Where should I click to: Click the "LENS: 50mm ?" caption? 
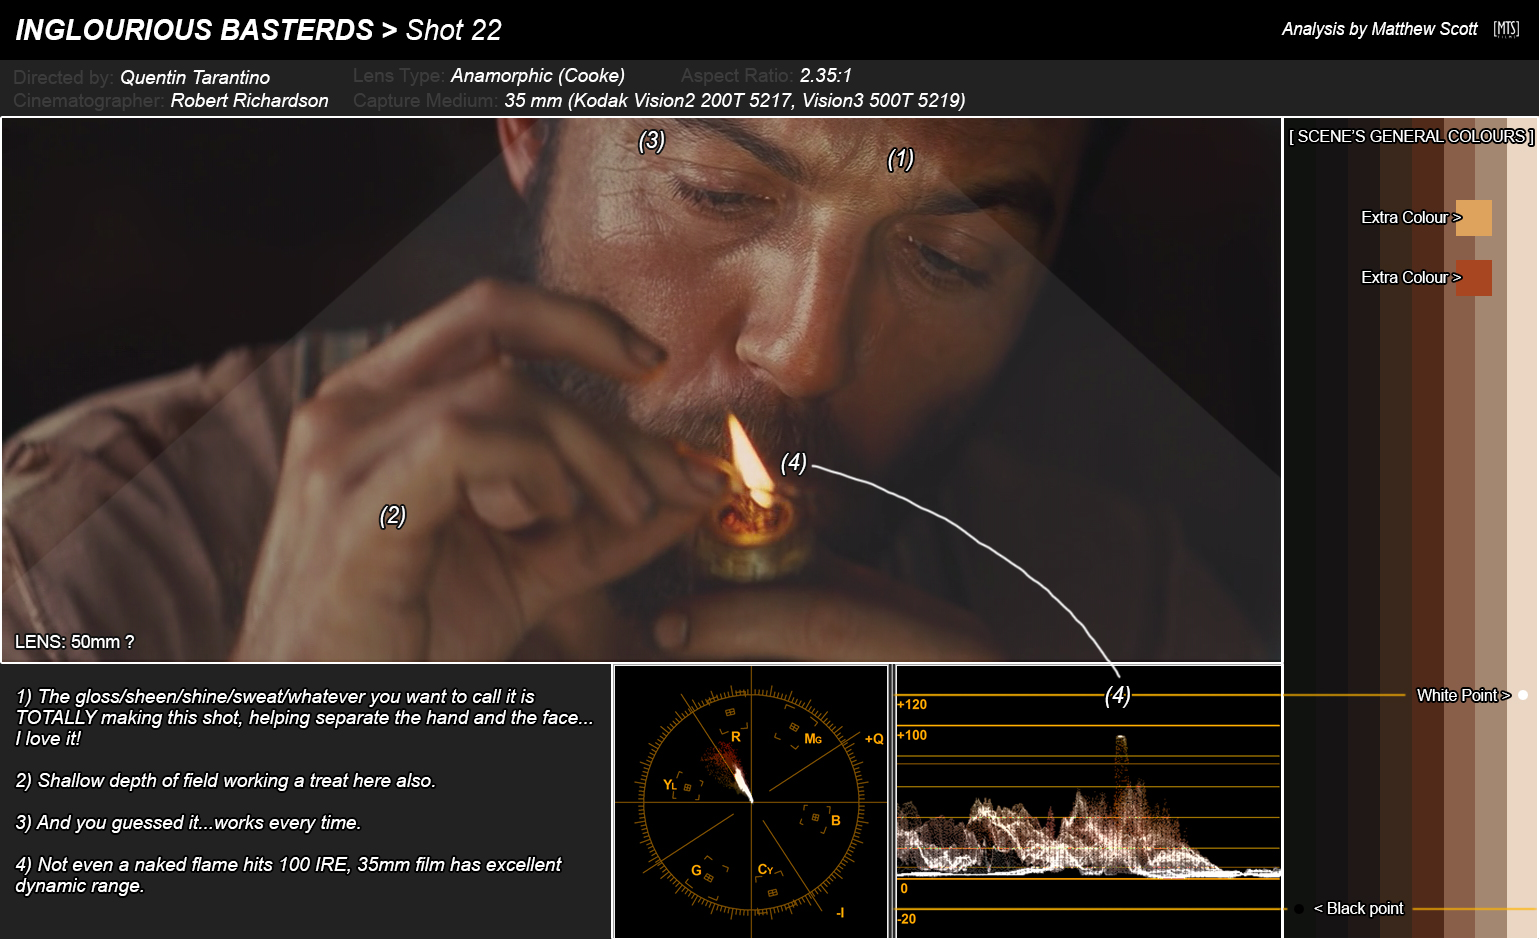click(x=74, y=642)
